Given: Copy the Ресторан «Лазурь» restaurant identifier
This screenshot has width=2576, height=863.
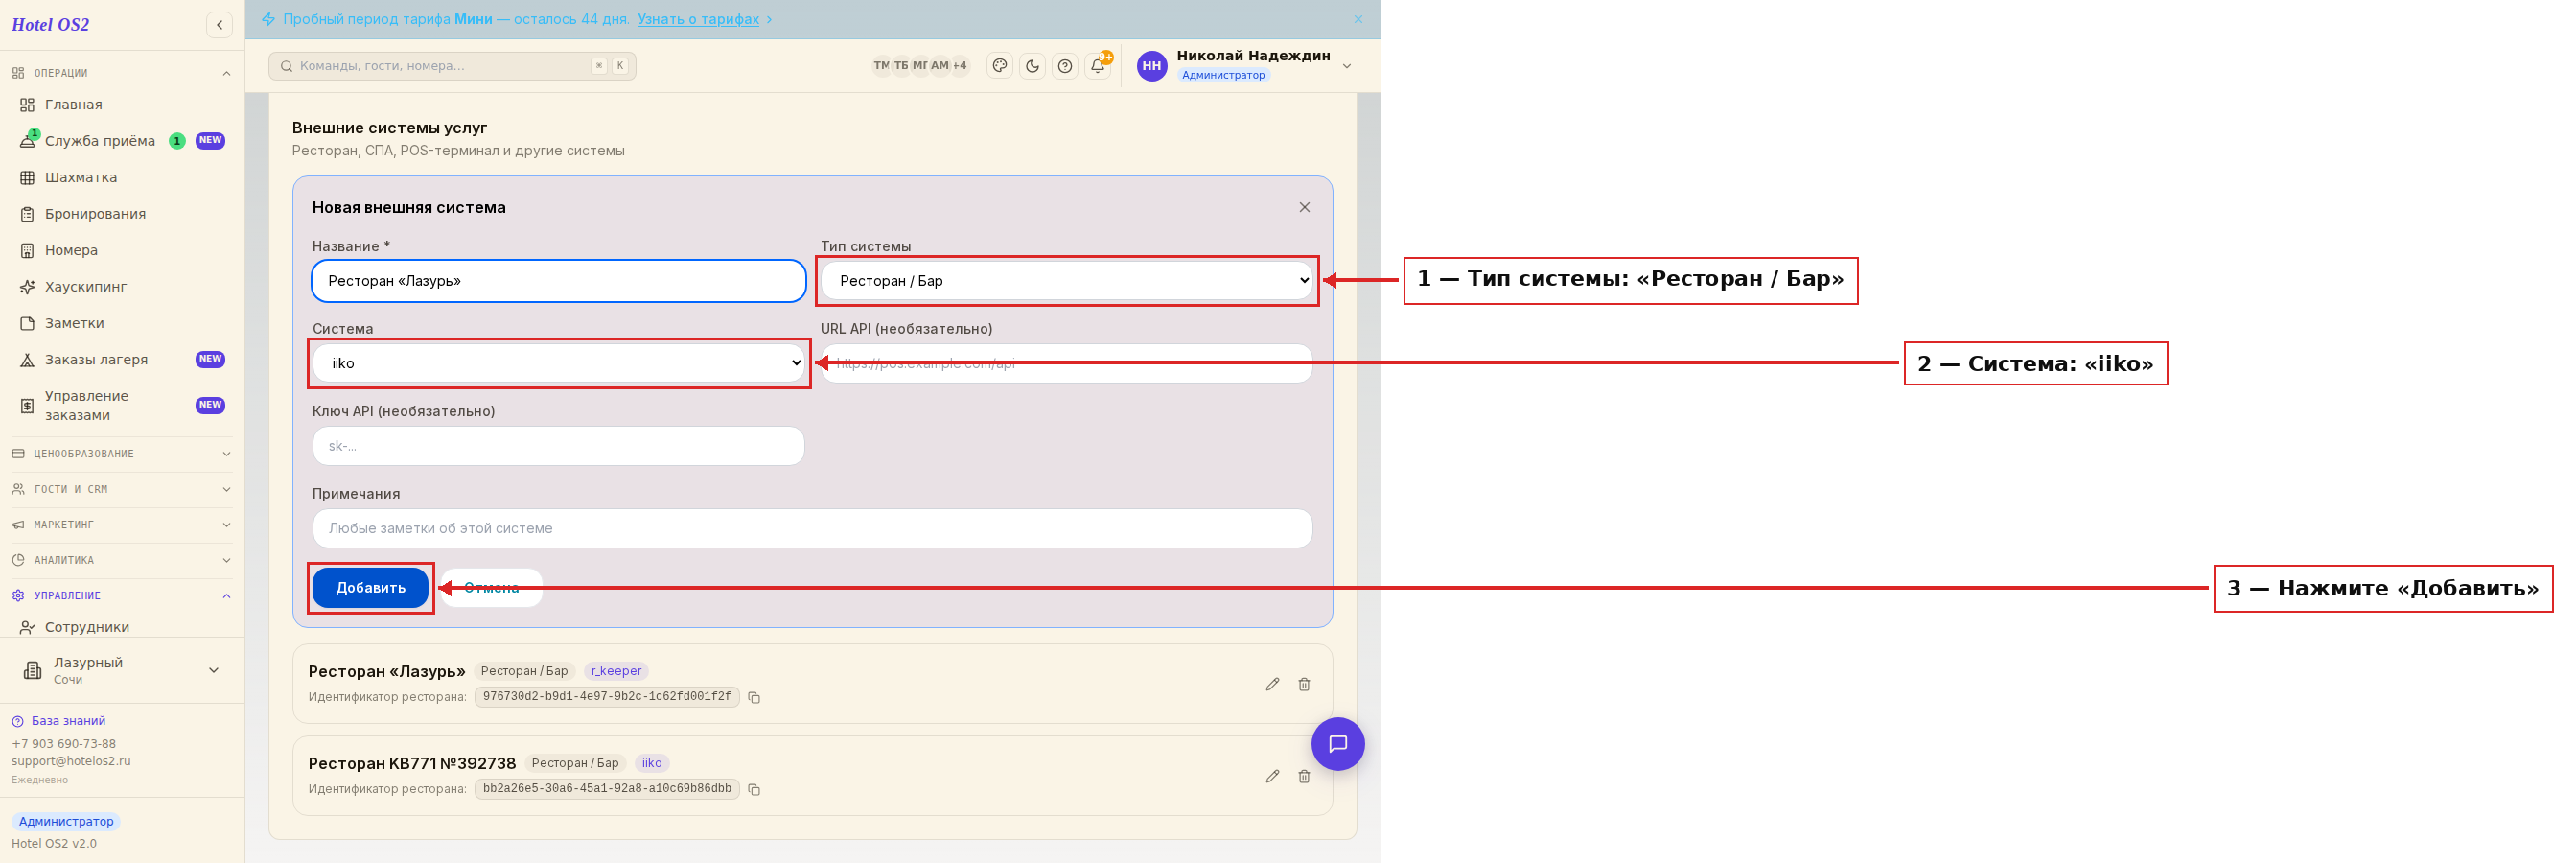Looking at the screenshot, I should [754, 698].
